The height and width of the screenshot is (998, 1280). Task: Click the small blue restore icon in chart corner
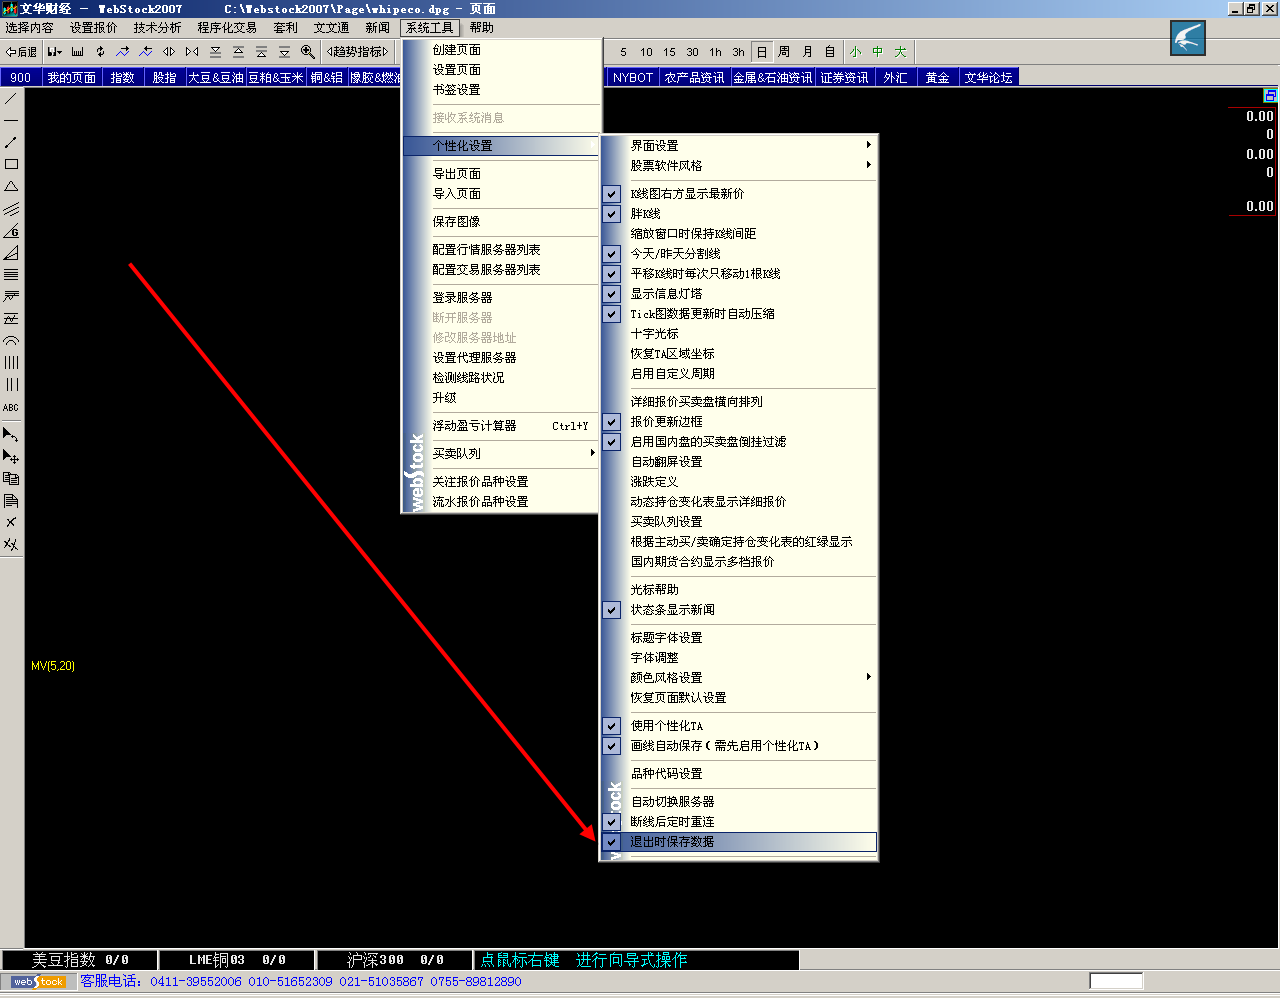pyautogui.click(x=1270, y=95)
